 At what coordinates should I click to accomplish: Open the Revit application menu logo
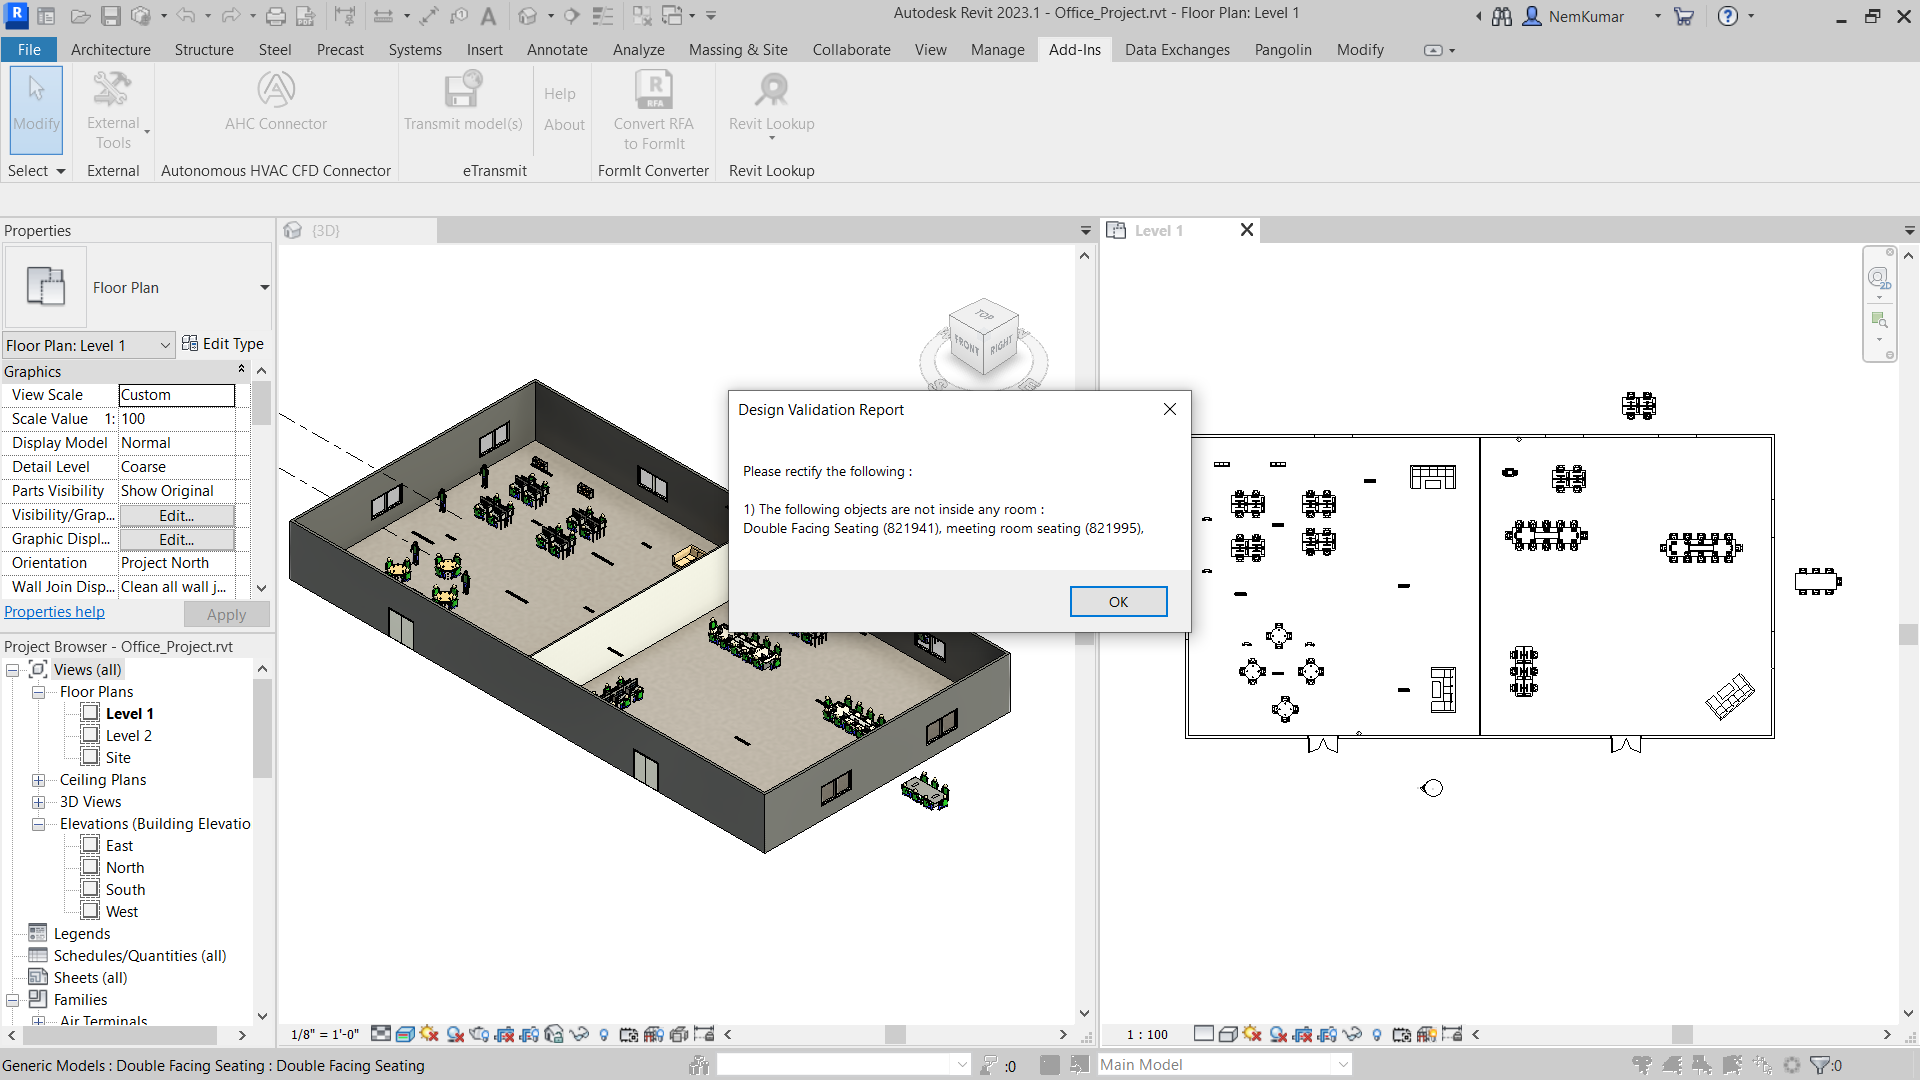17,15
